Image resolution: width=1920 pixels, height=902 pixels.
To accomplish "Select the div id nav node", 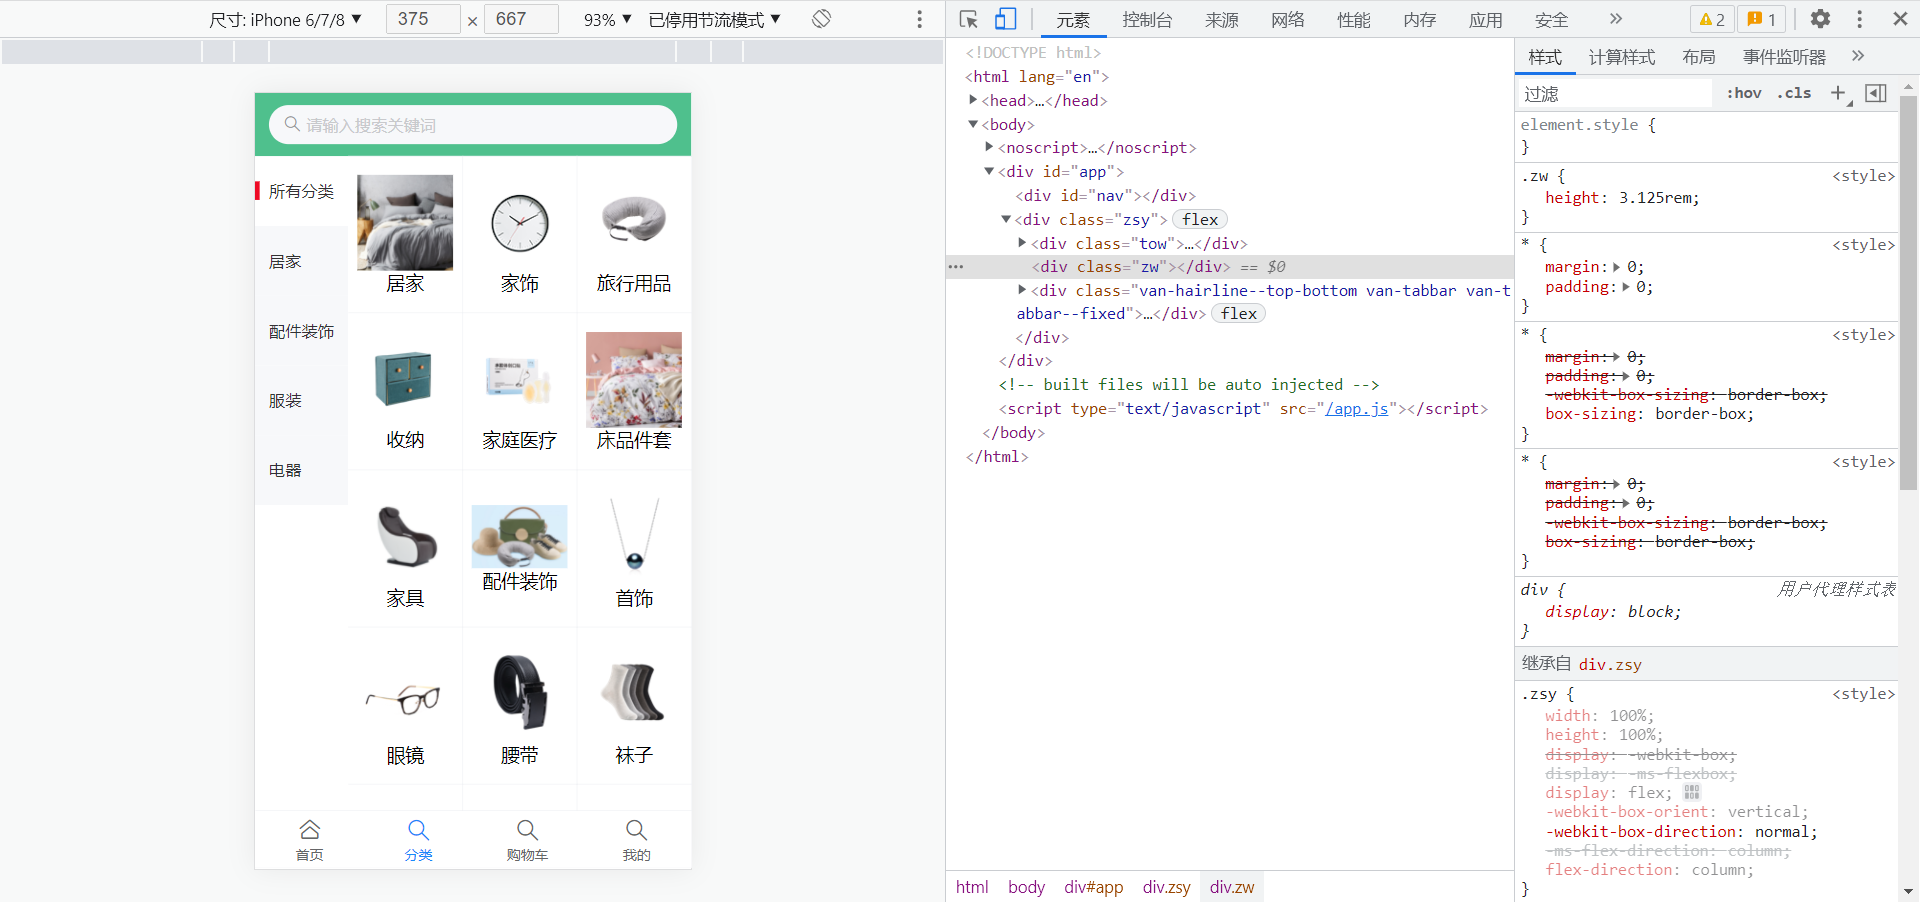I will click(1105, 195).
